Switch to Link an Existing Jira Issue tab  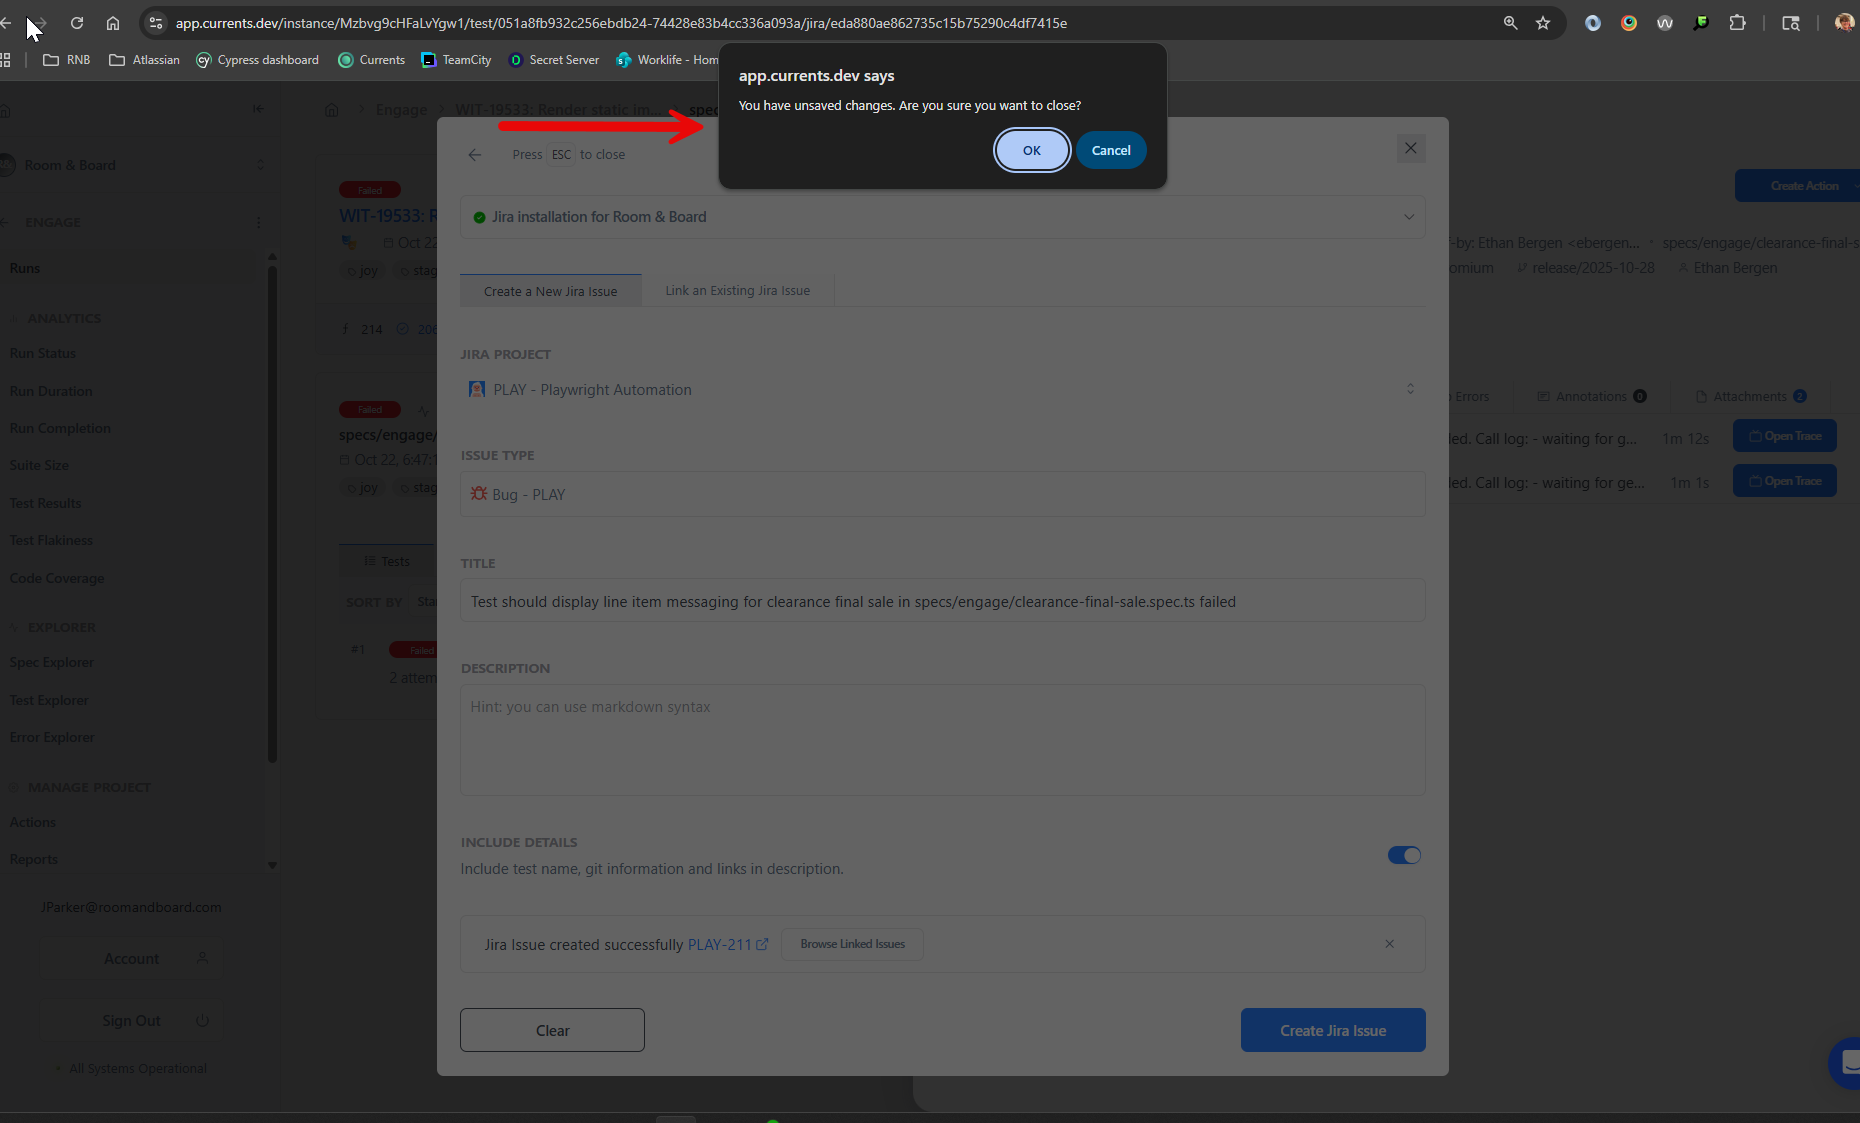[x=738, y=291]
